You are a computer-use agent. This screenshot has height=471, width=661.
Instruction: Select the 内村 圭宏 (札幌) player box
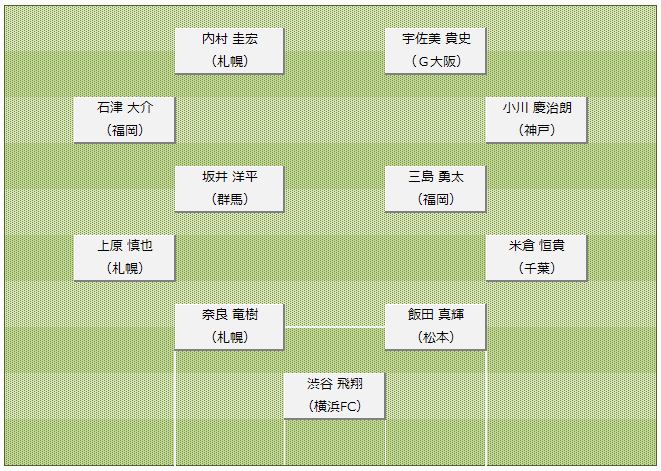click(x=229, y=51)
